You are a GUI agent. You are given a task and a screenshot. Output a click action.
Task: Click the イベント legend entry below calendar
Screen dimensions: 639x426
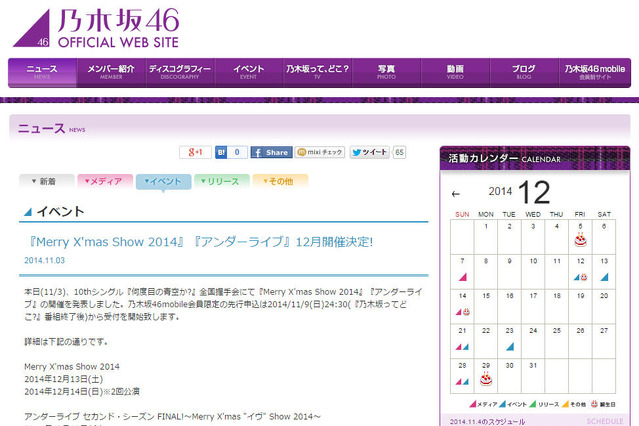(513, 404)
